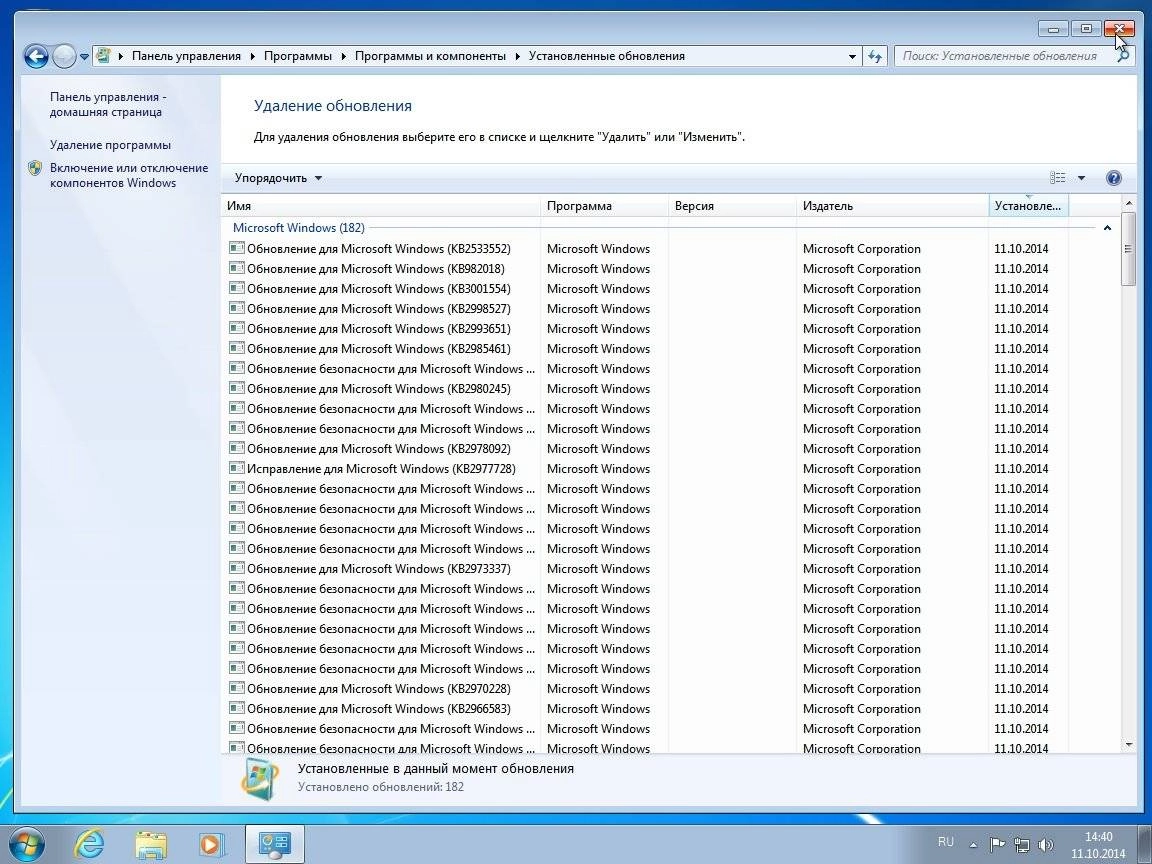
Task: Click Установленные обновления breadcrumb
Action: point(607,56)
